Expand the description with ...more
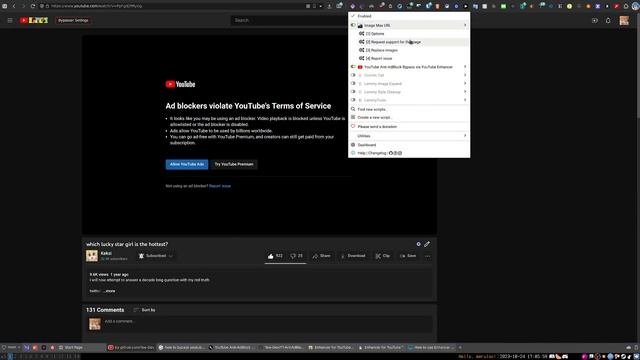The height and width of the screenshot is (360, 640). [109, 291]
